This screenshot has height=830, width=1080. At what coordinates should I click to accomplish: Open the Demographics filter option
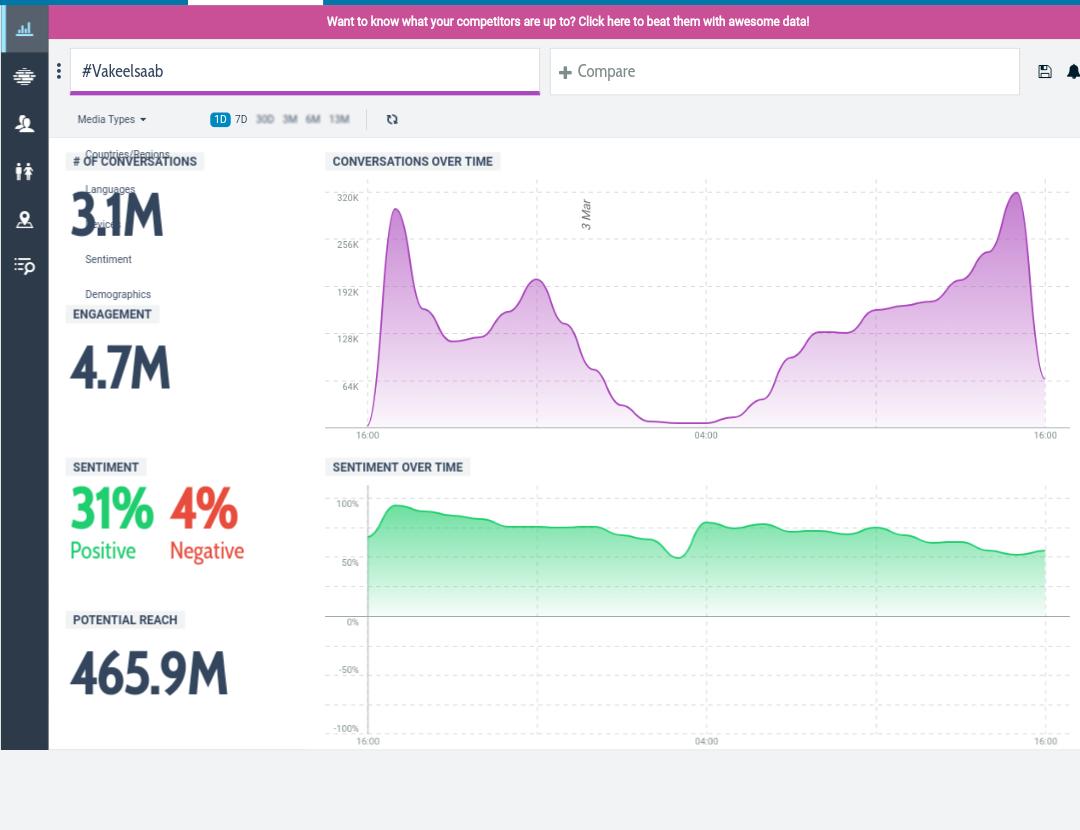tap(118, 294)
